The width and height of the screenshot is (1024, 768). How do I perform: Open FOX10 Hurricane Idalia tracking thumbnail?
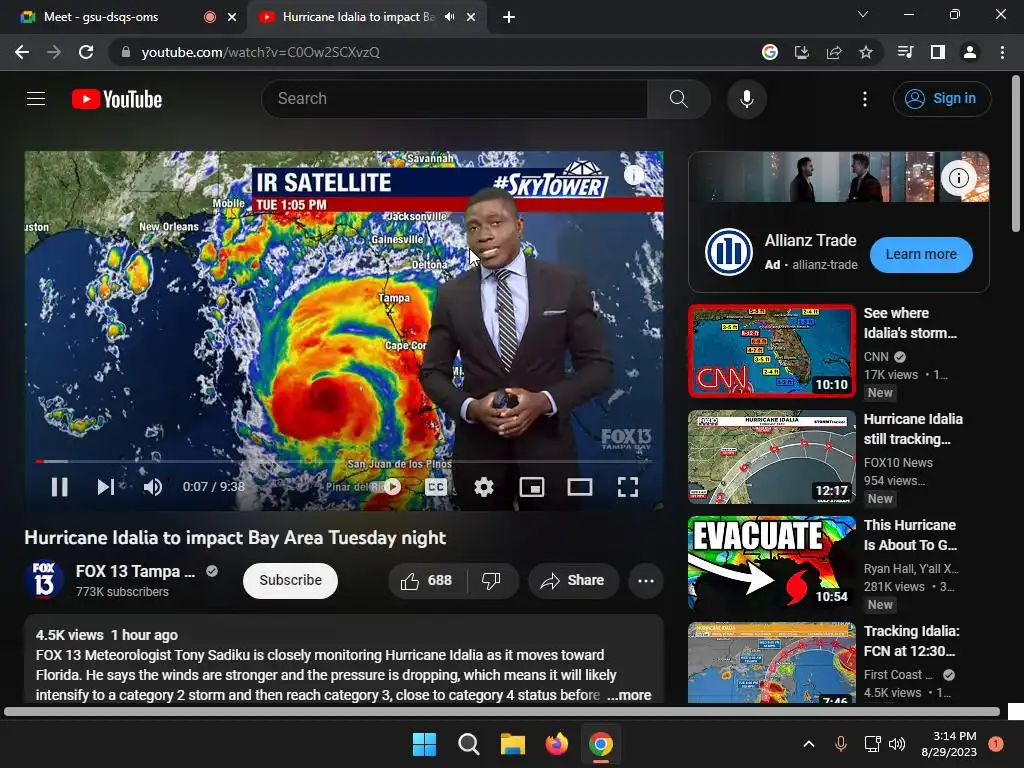[x=772, y=457]
